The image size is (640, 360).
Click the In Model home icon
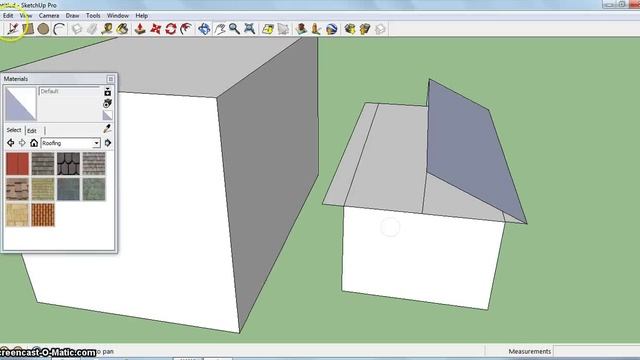tap(34, 143)
